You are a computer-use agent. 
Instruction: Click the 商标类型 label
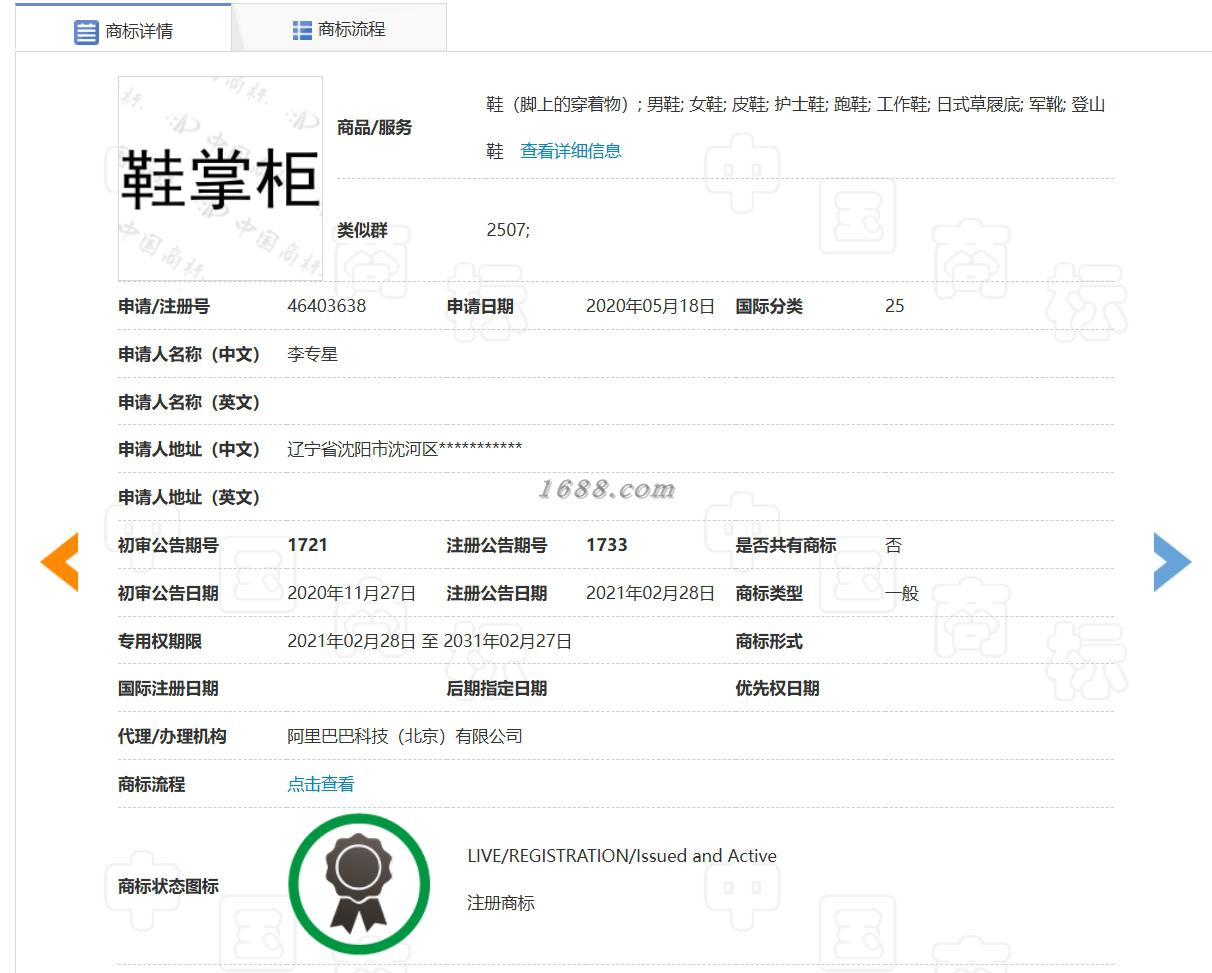coord(769,593)
